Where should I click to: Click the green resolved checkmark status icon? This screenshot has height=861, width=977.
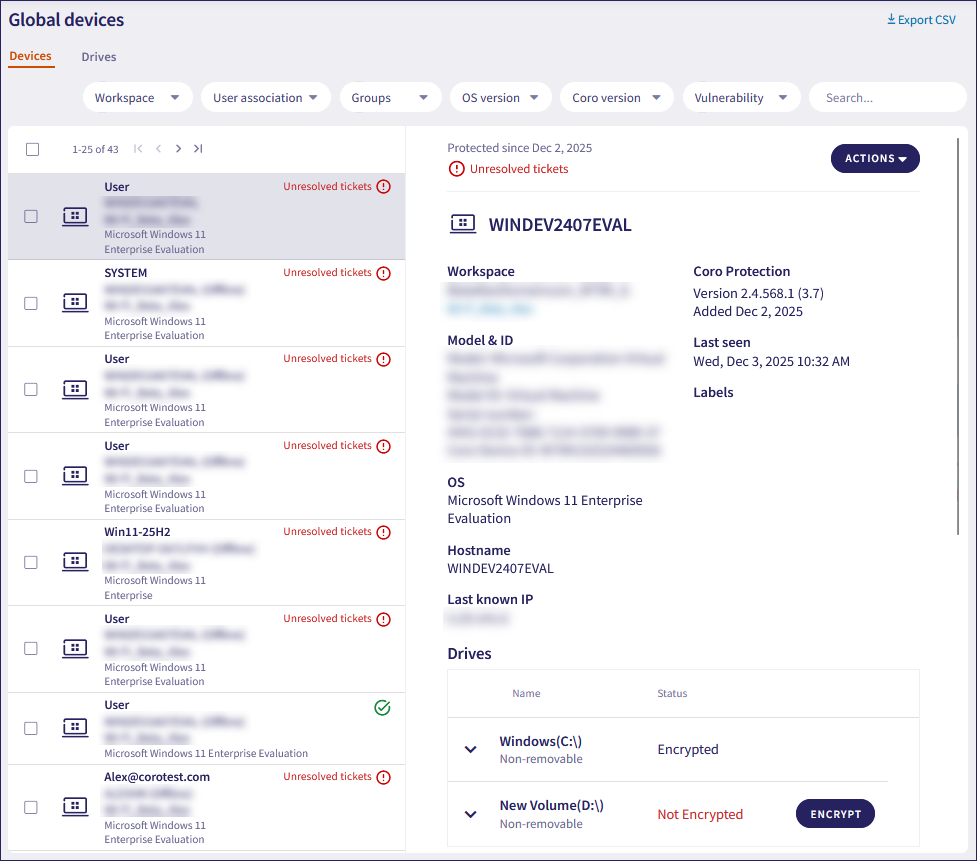point(382,708)
